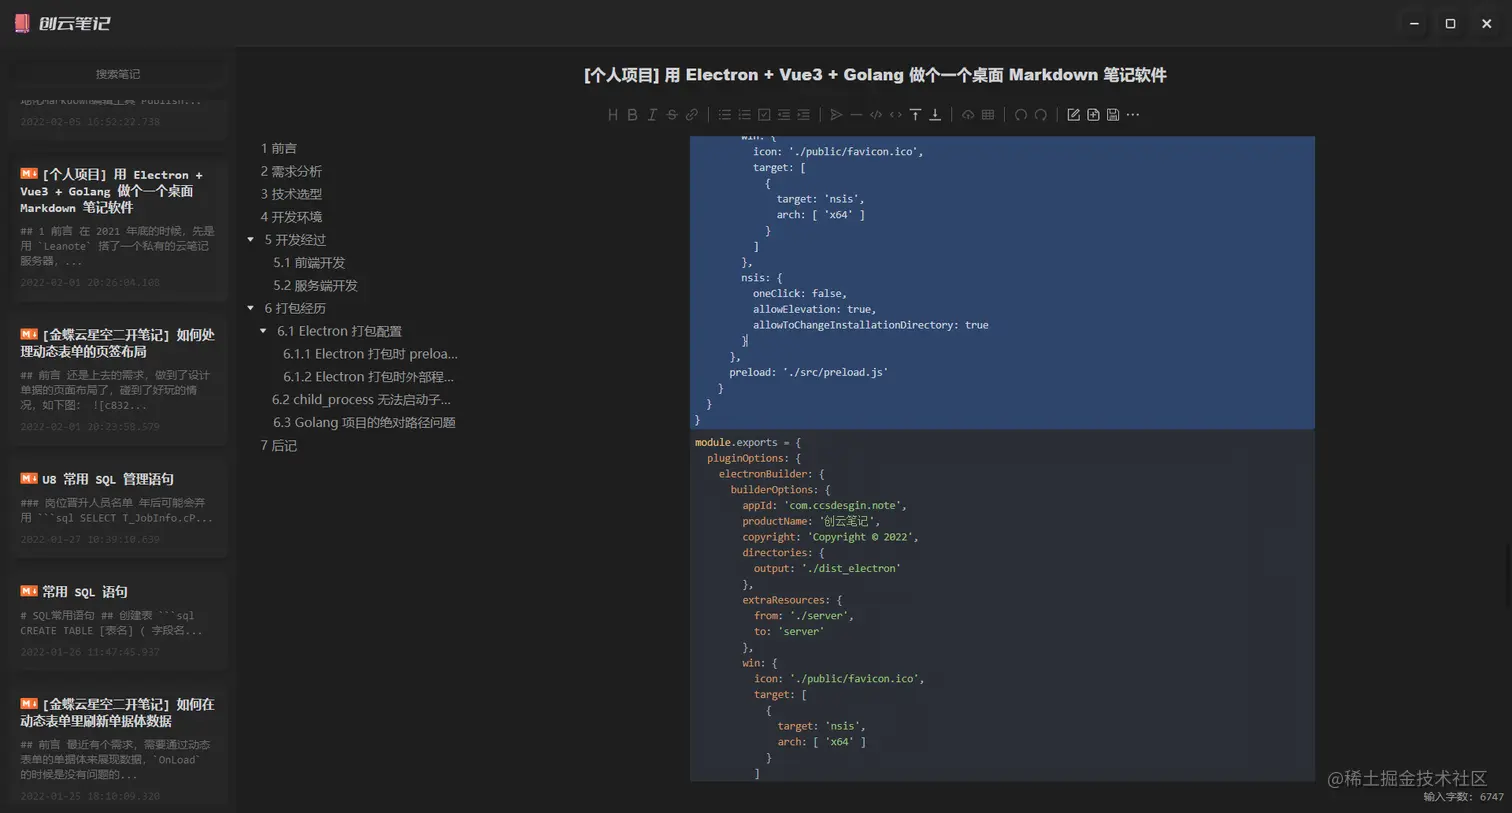Redo the last undone edit

tap(1041, 115)
